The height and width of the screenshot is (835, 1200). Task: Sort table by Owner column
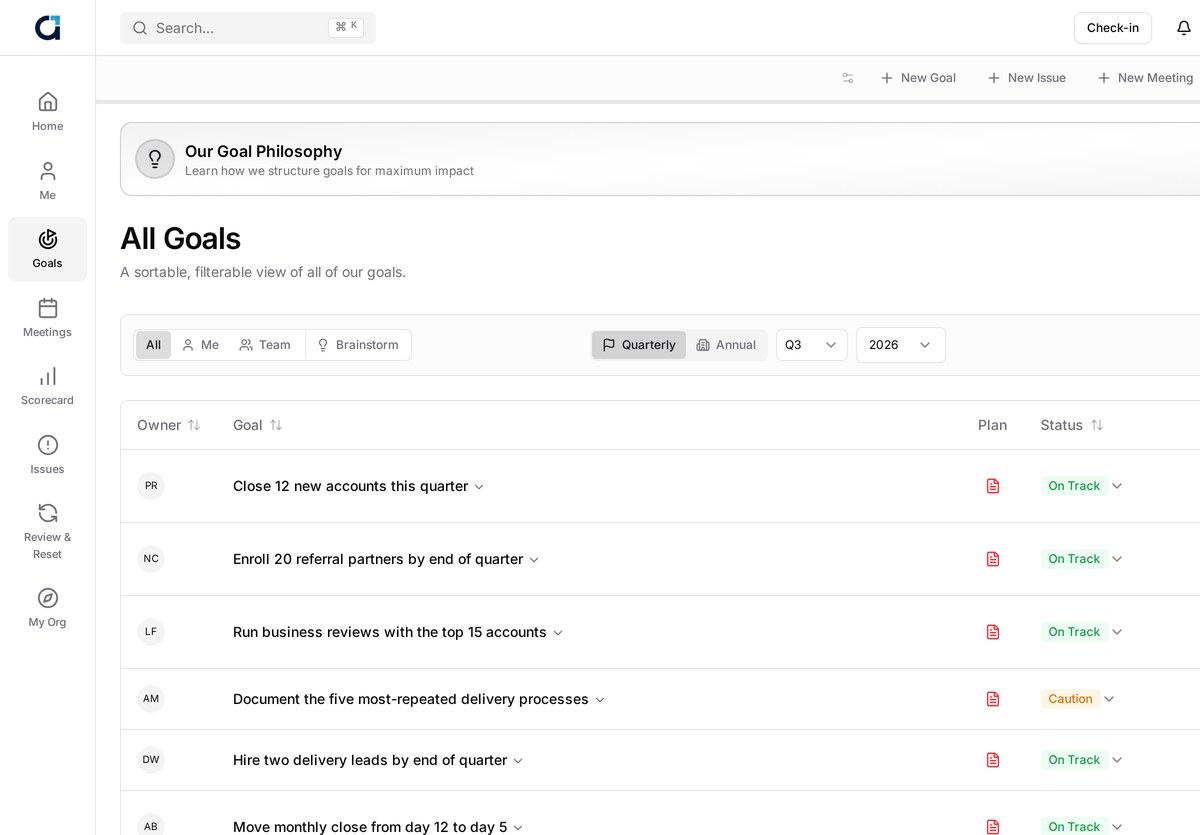[169, 425]
